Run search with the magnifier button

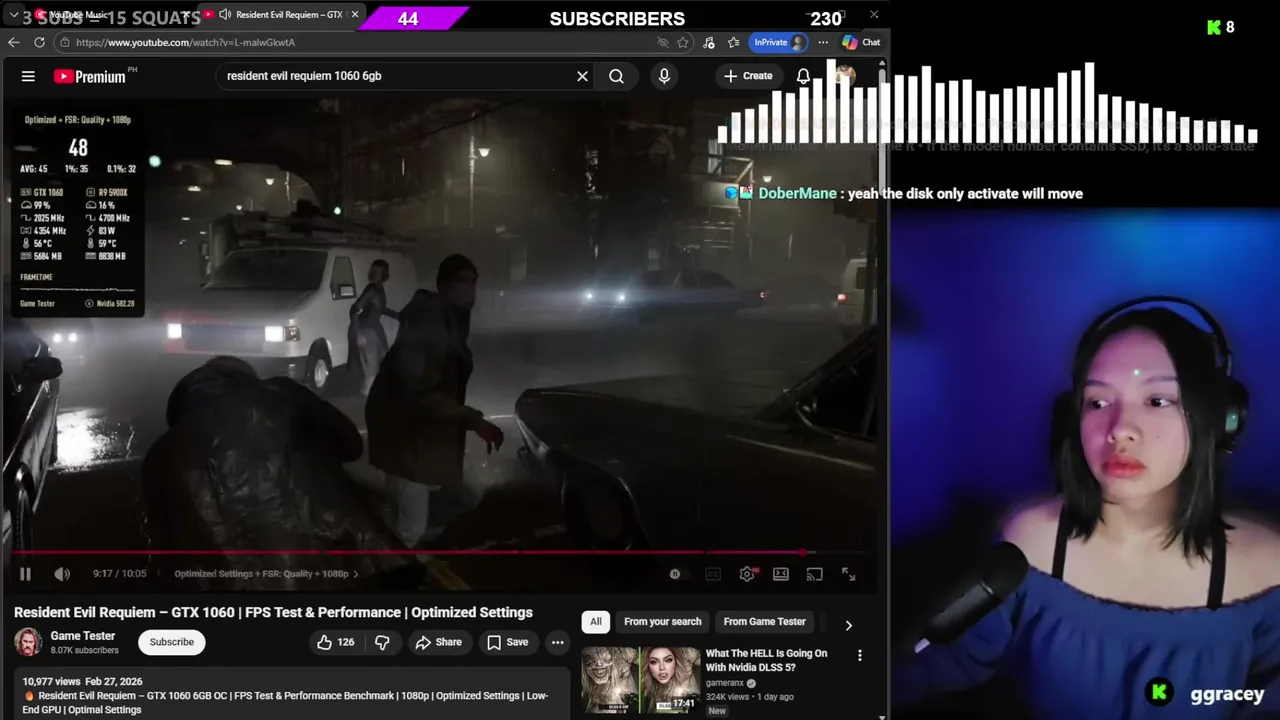click(x=616, y=76)
